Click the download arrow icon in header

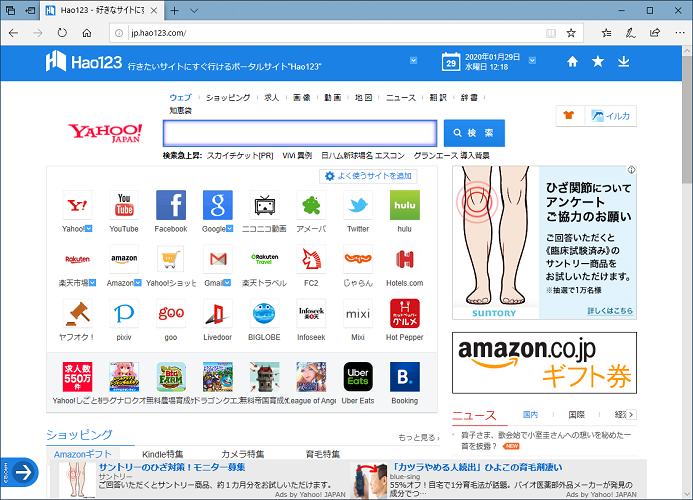(x=624, y=61)
